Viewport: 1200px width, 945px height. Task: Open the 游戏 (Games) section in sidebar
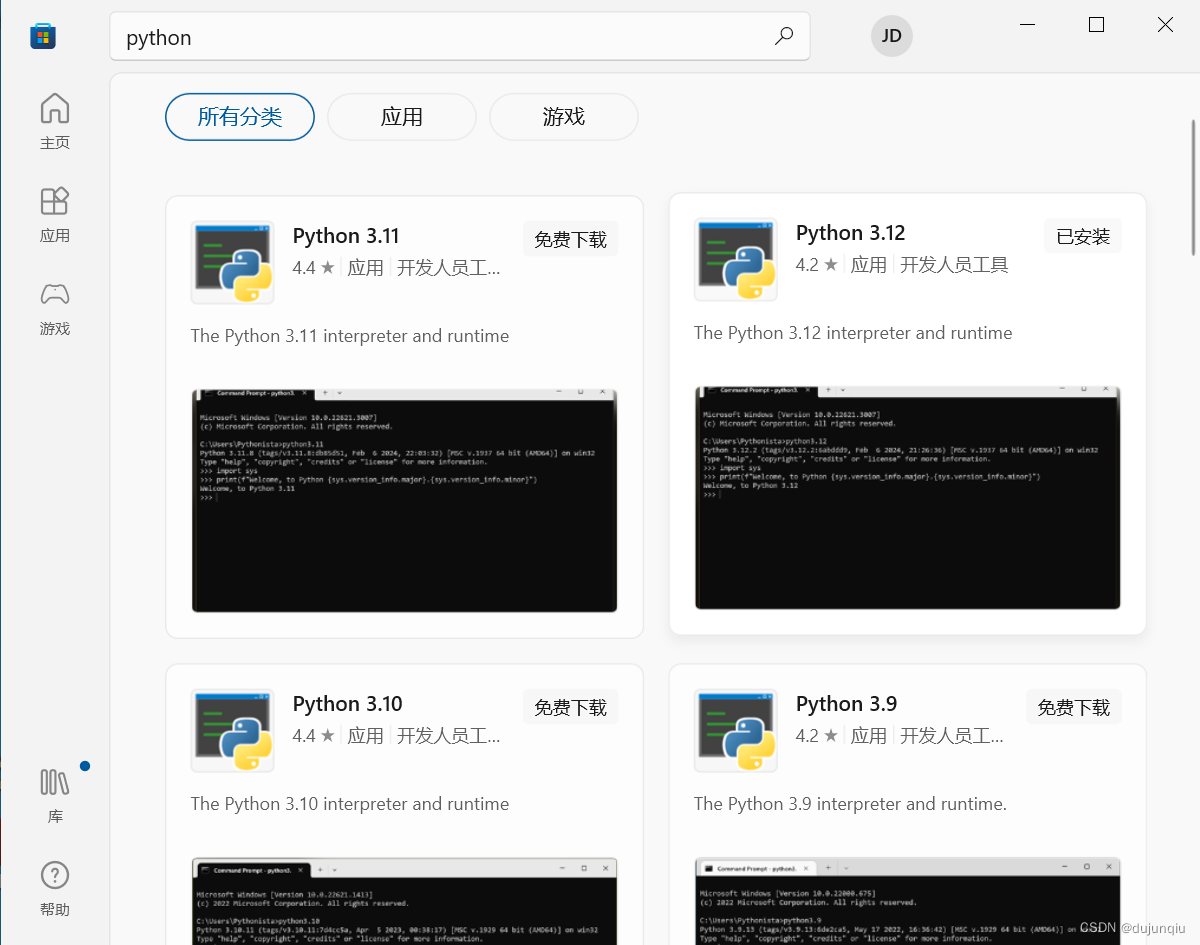[54, 307]
